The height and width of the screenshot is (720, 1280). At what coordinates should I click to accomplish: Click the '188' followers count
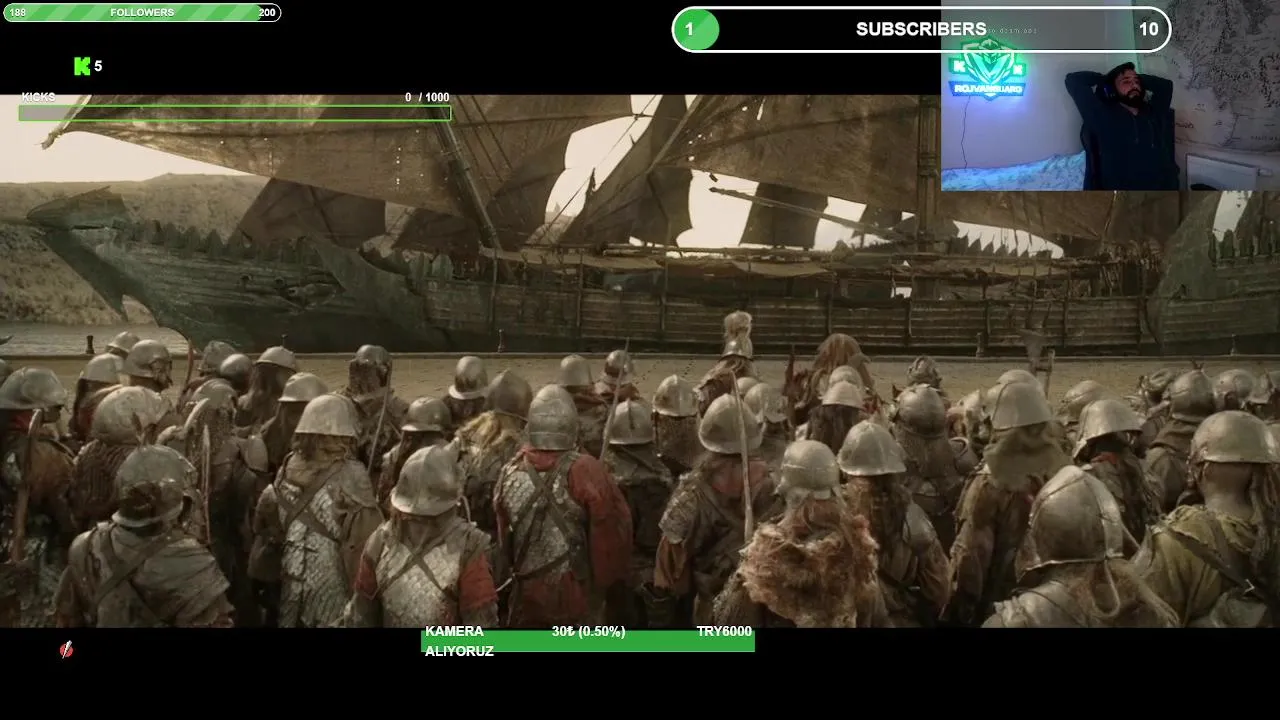tap(18, 13)
